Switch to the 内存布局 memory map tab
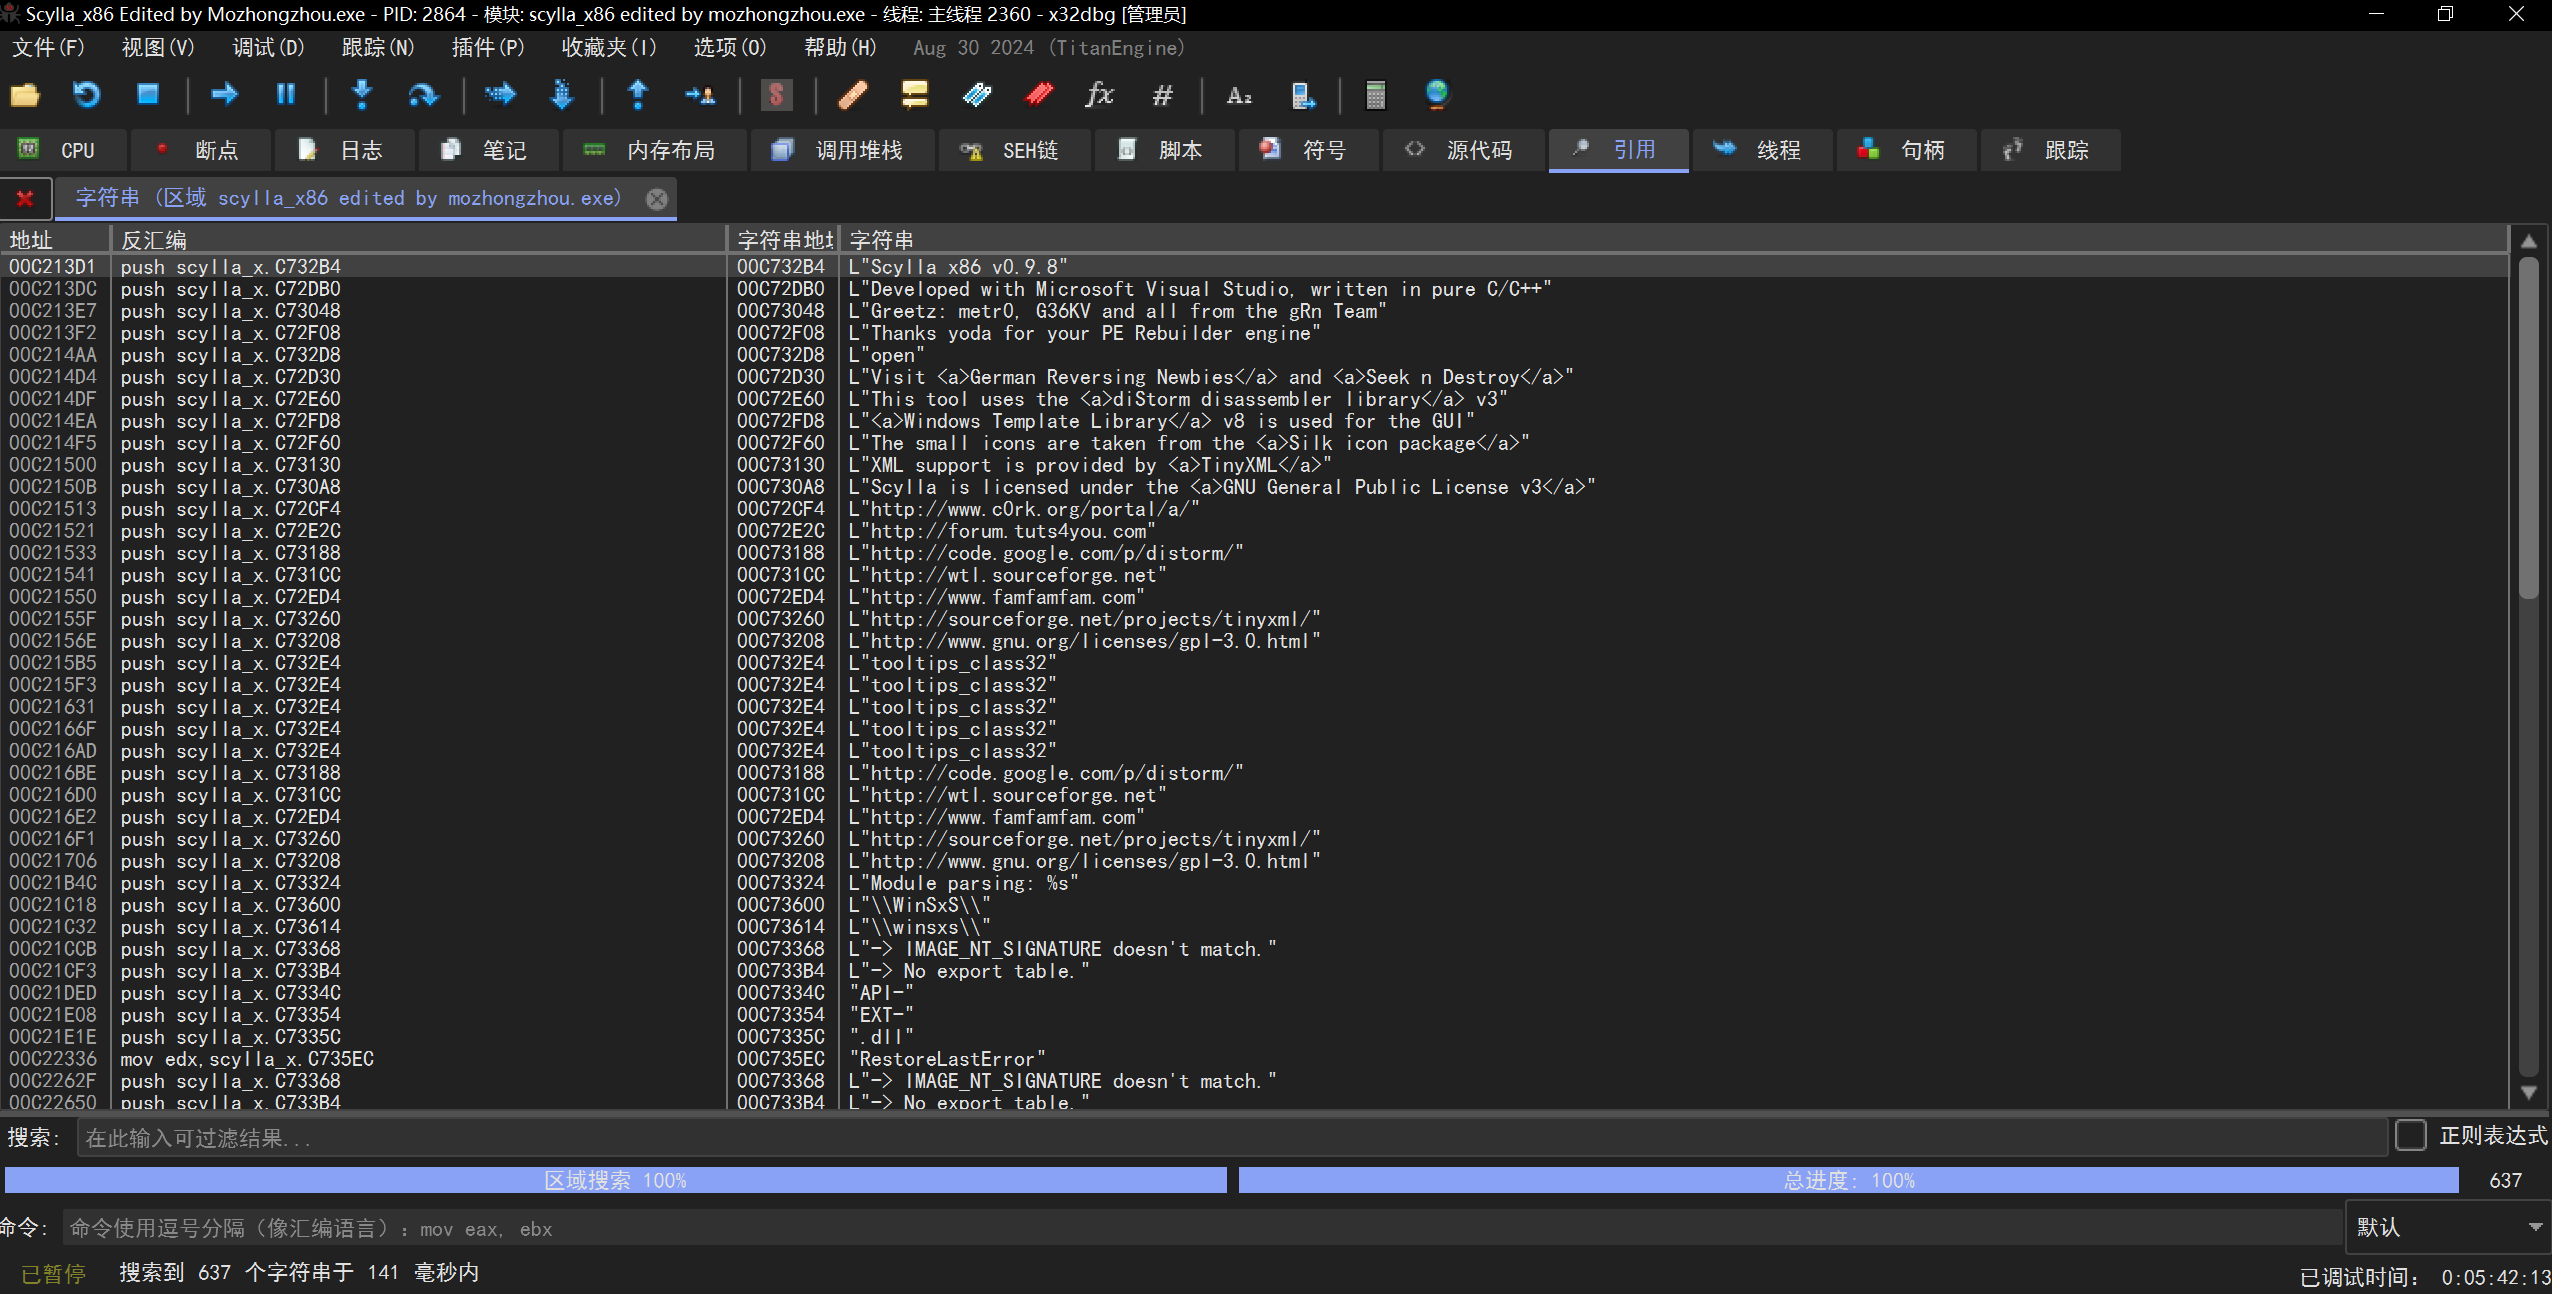 pos(654,150)
